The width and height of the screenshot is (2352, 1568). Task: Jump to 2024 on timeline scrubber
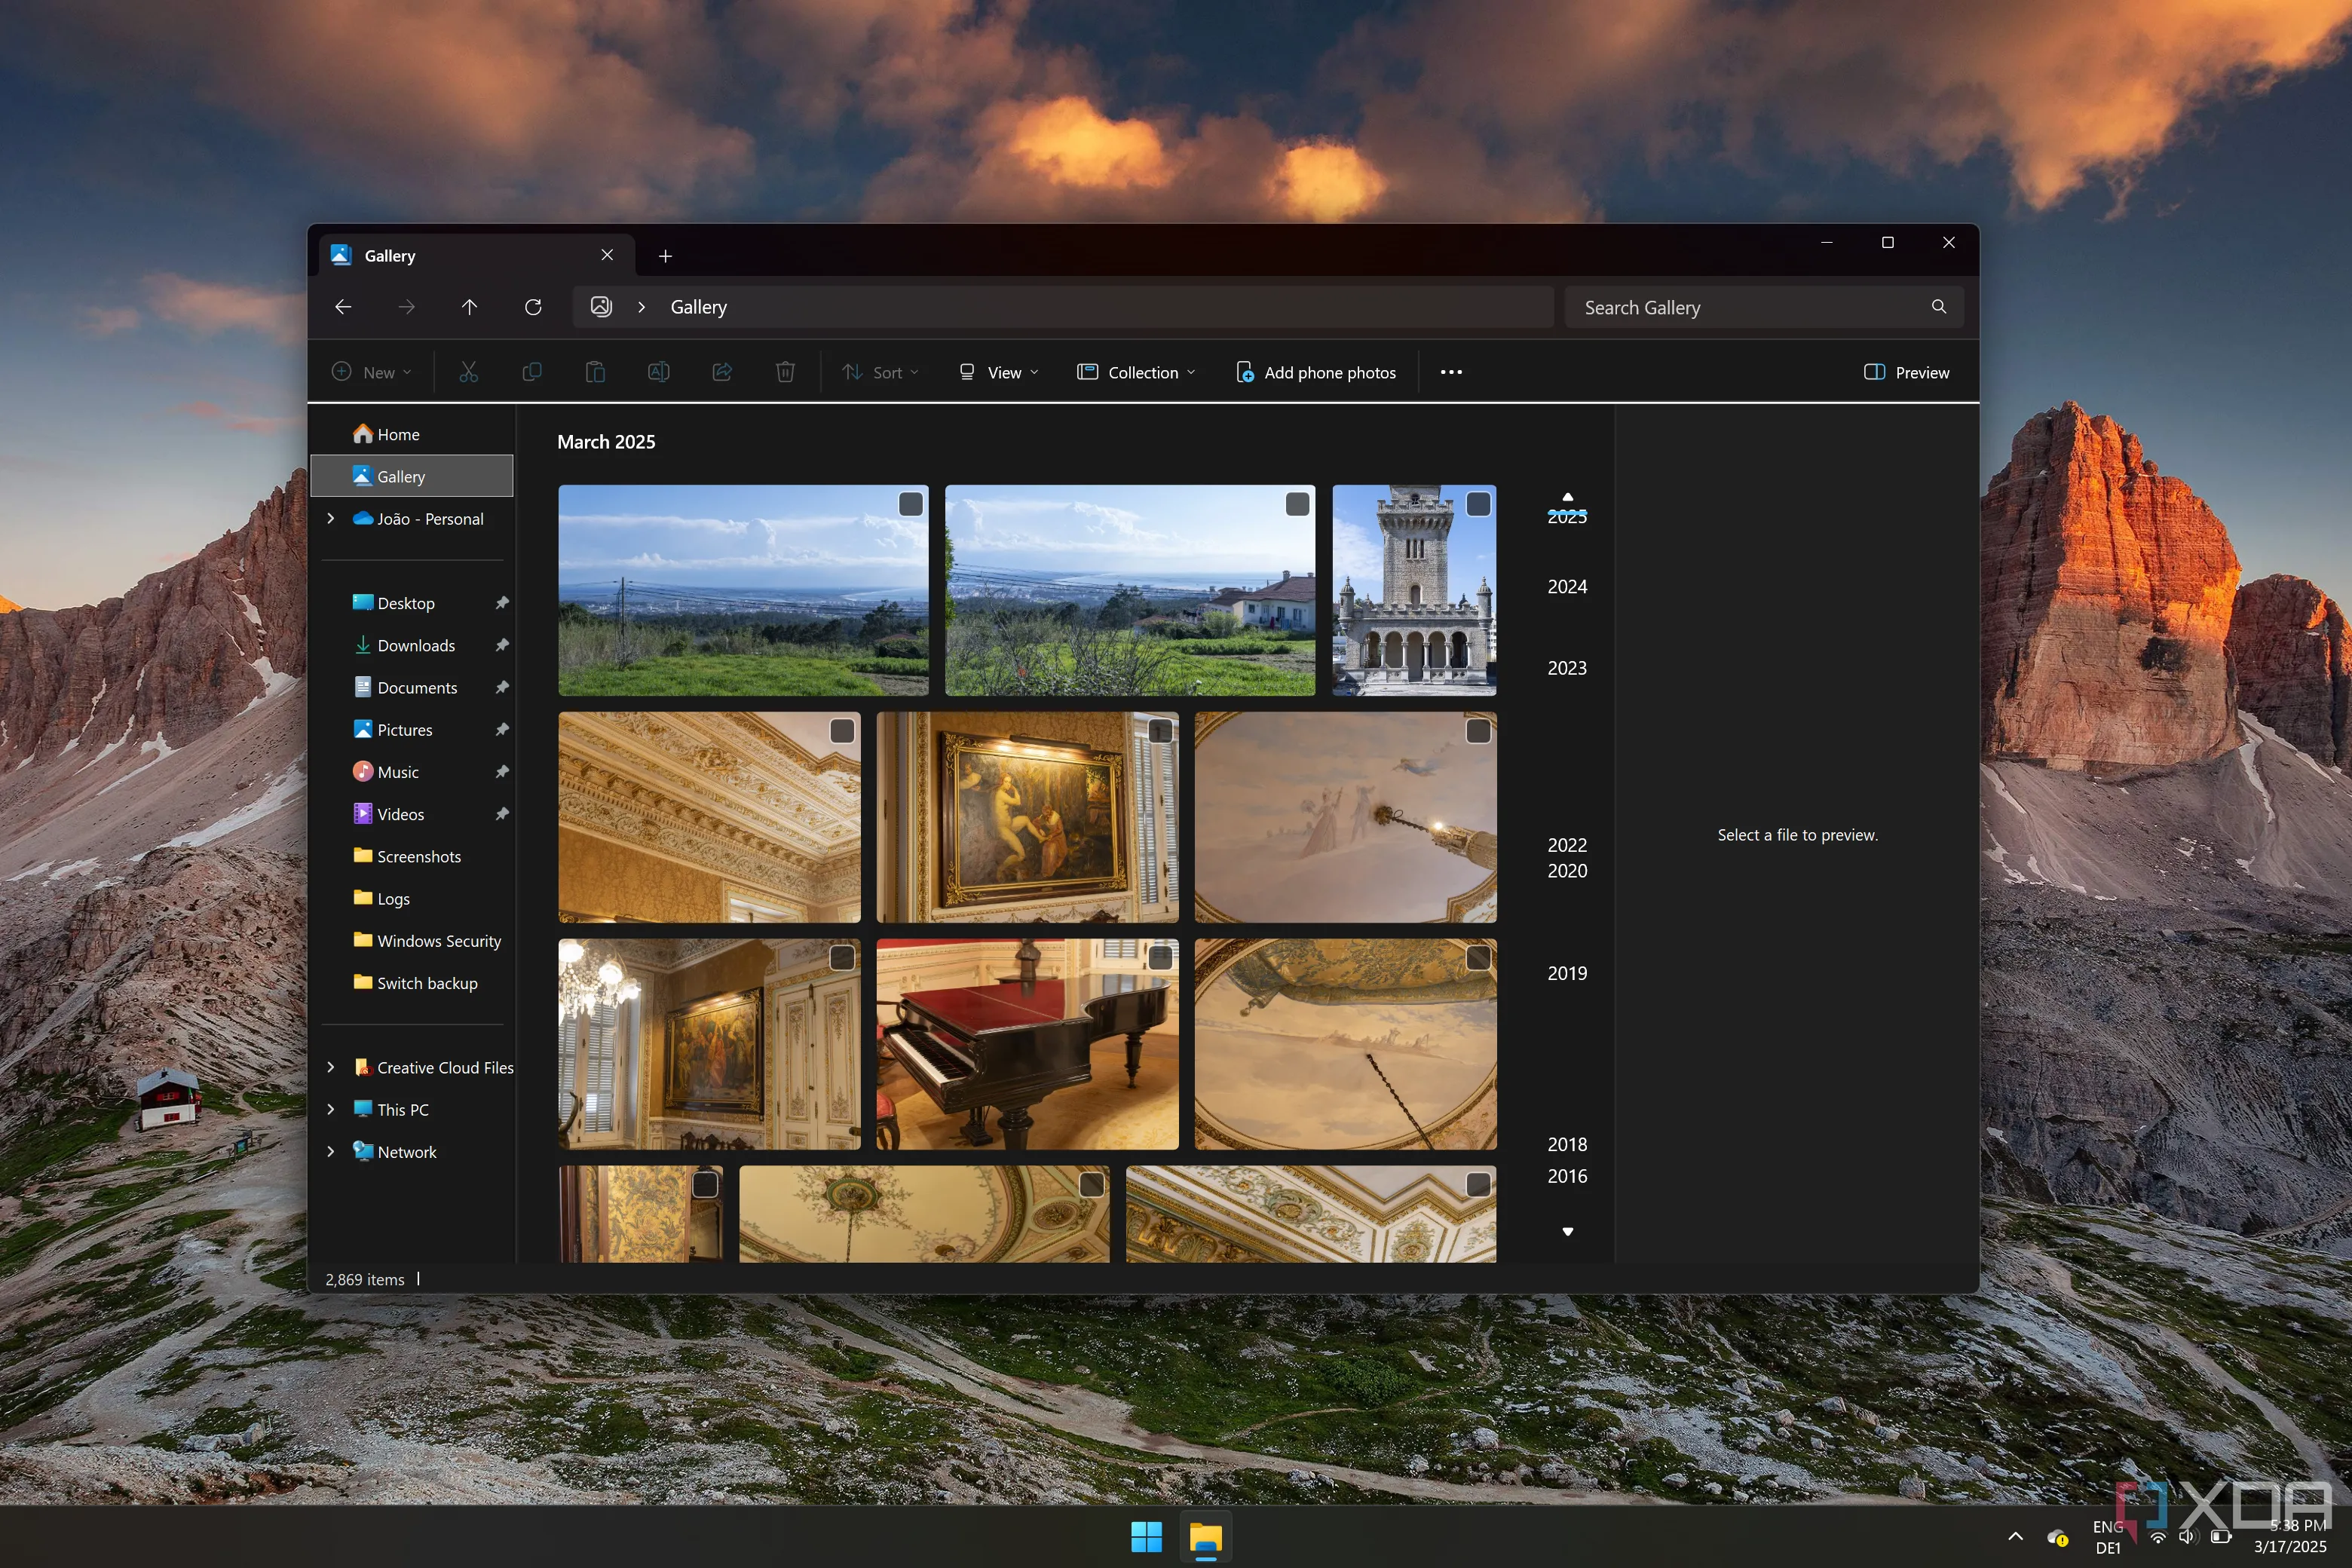click(1567, 587)
